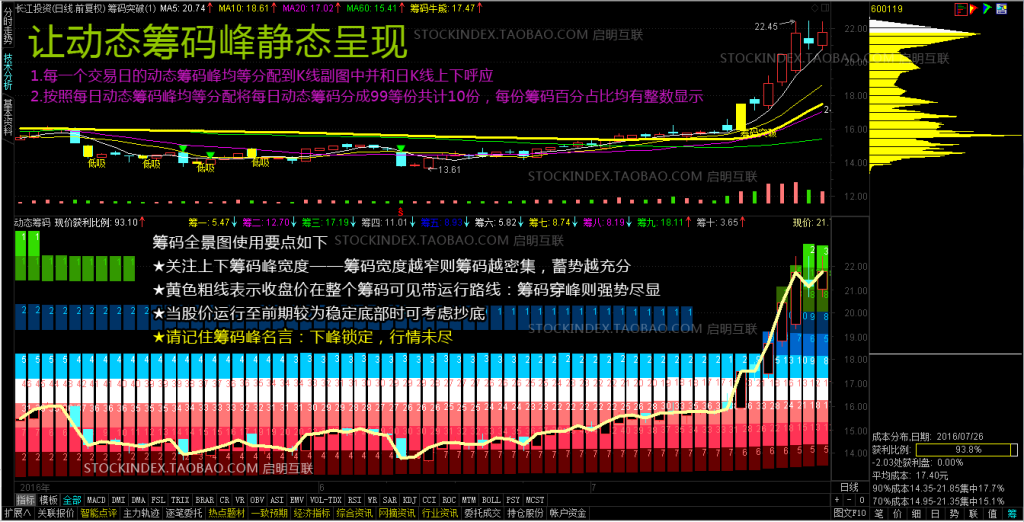Select the 模板 tab
This screenshot has height=522, width=1024.
tap(49, 500)
